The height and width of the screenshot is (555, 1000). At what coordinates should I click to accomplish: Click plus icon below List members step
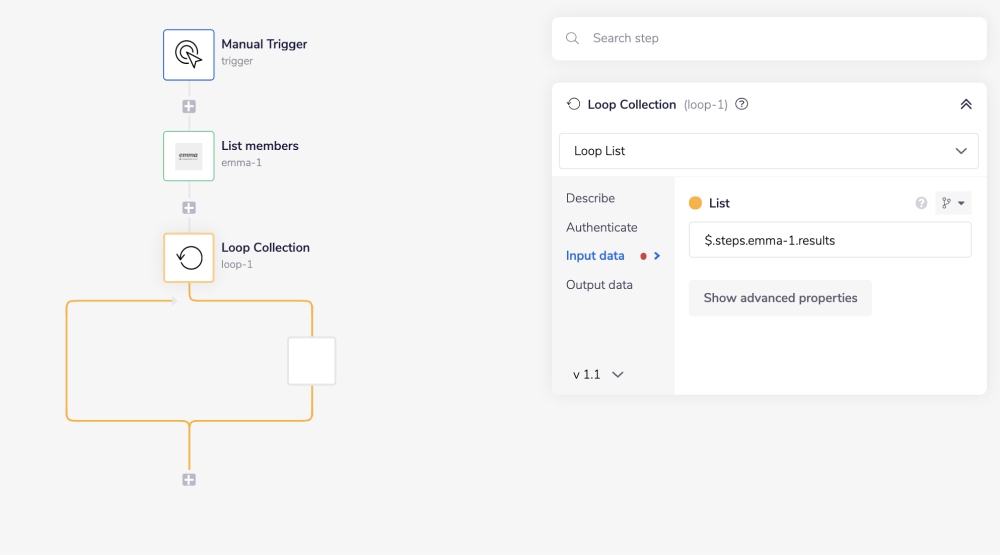coord(189,208)
